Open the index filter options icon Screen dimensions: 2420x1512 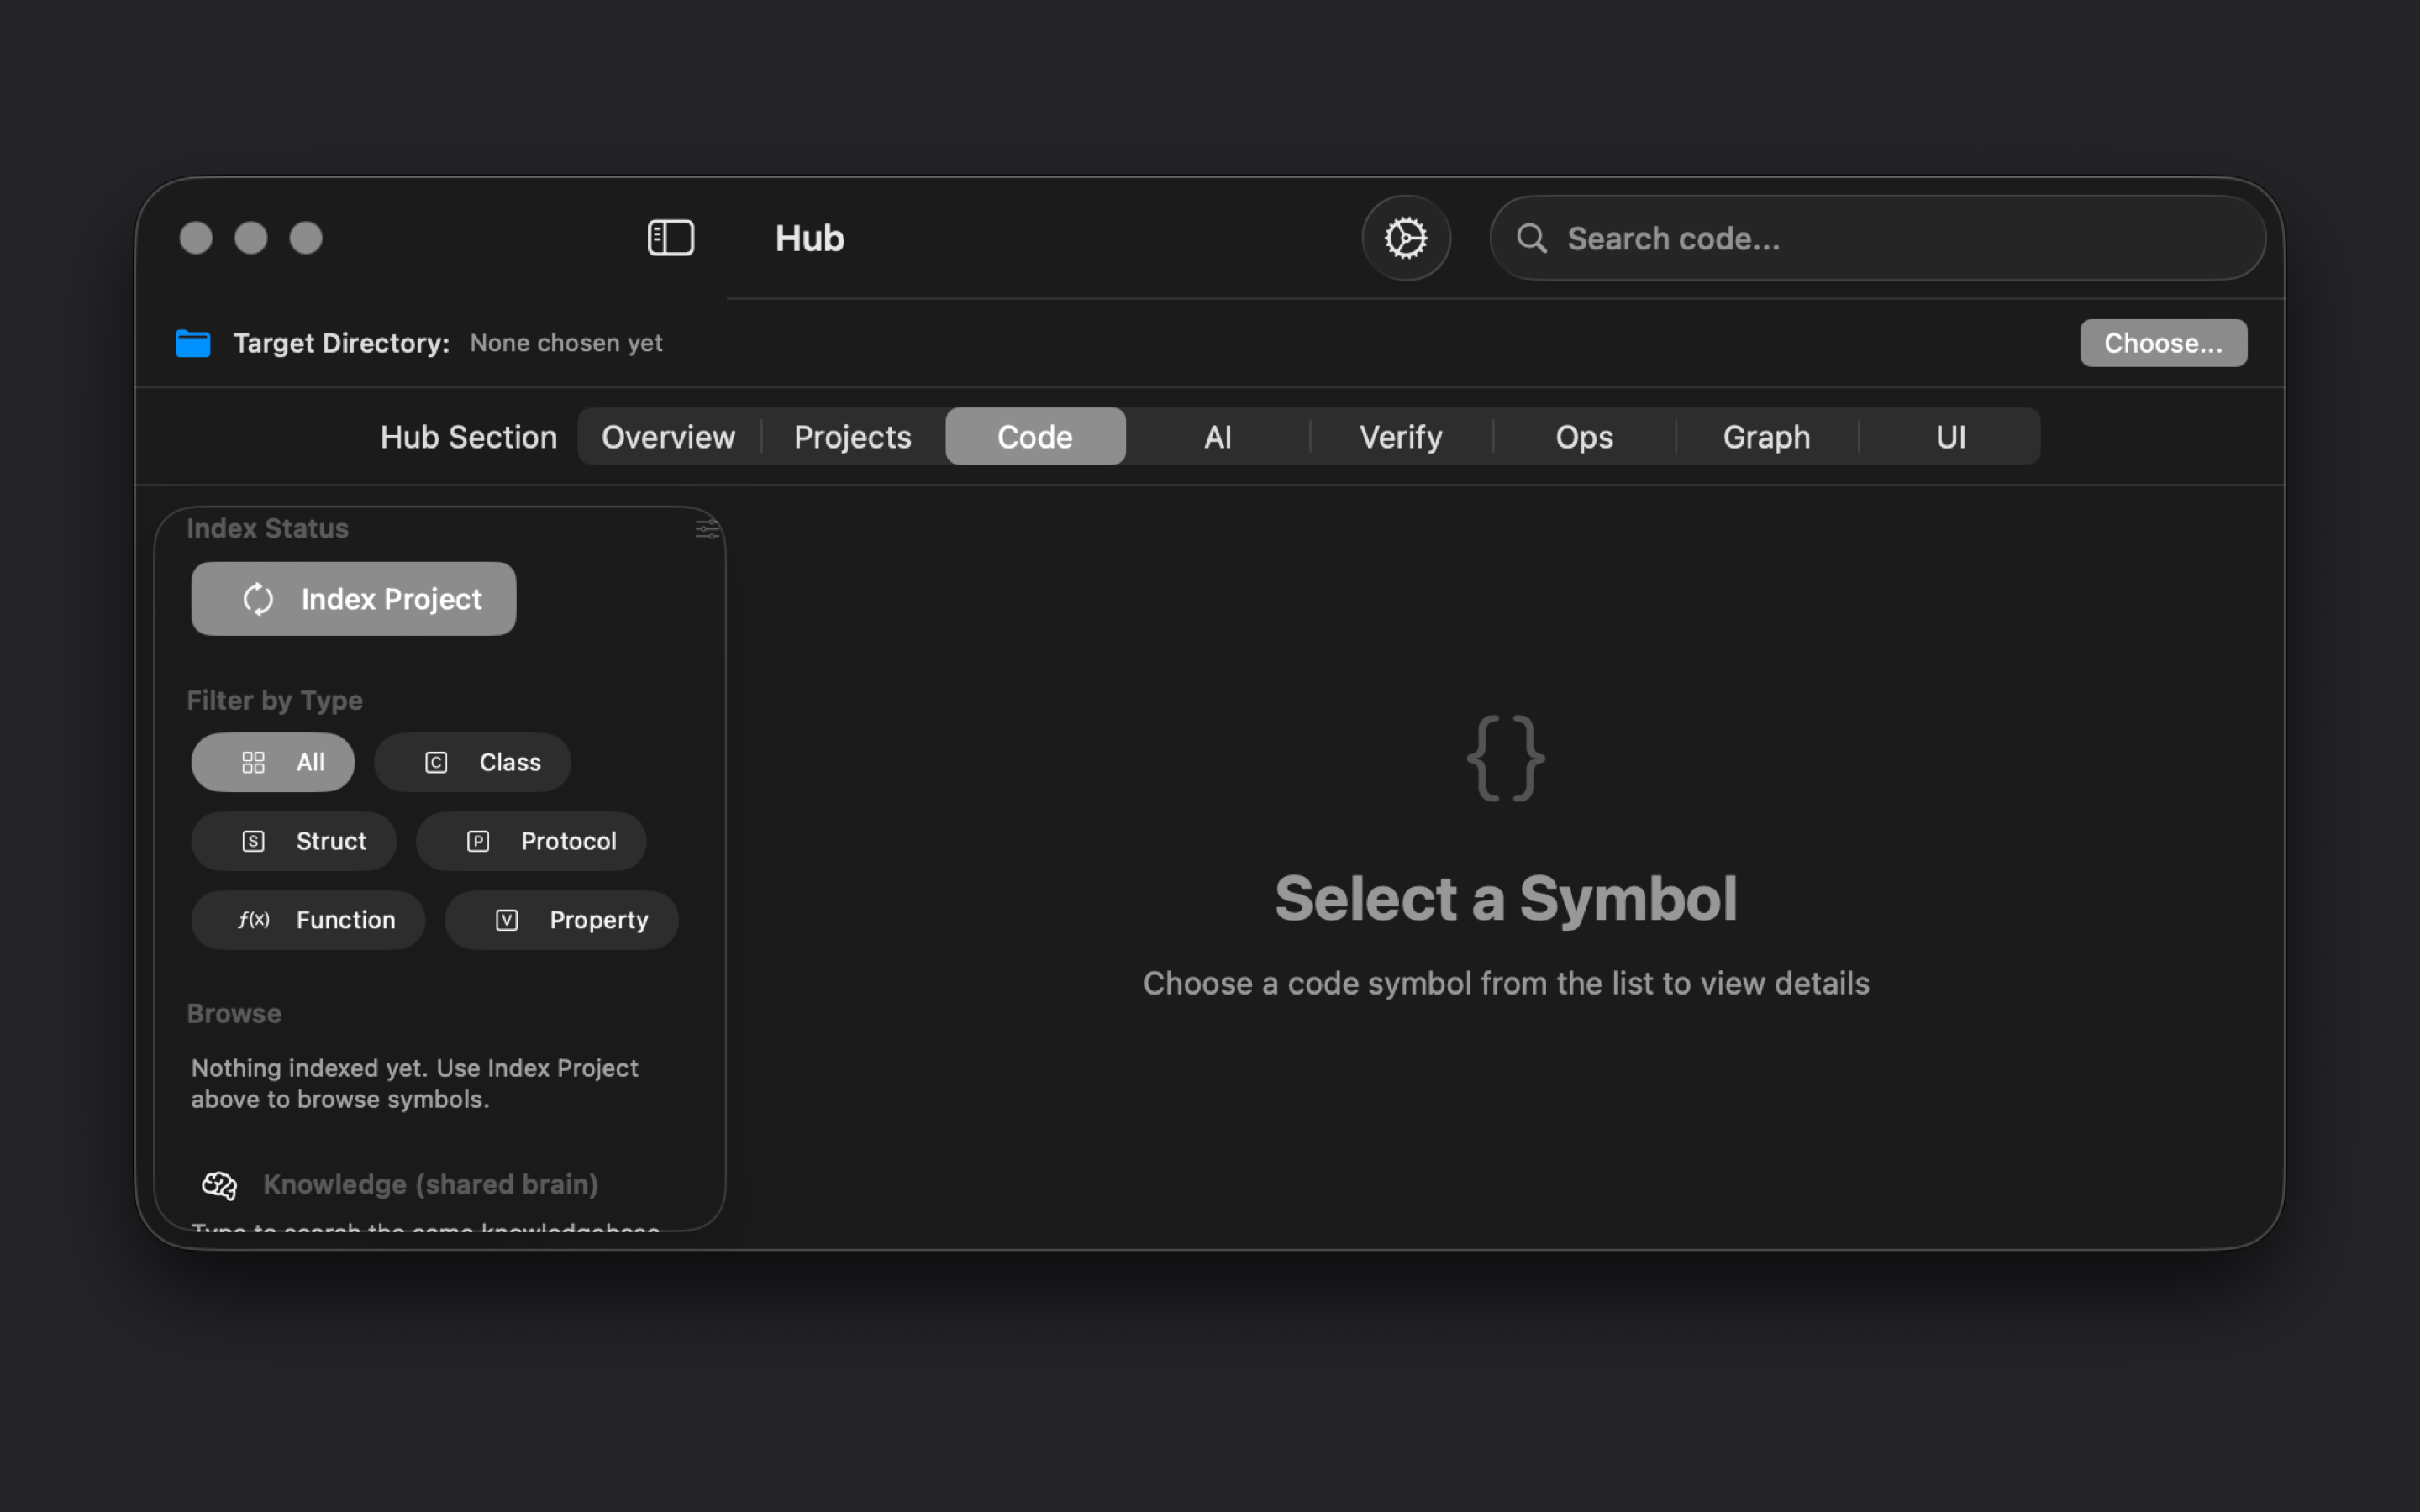pos(707,529)
